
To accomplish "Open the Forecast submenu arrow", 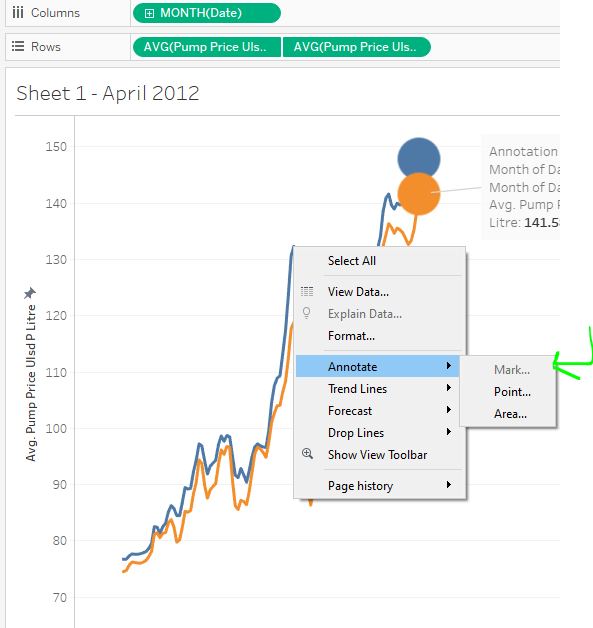I will pos(449,410).
